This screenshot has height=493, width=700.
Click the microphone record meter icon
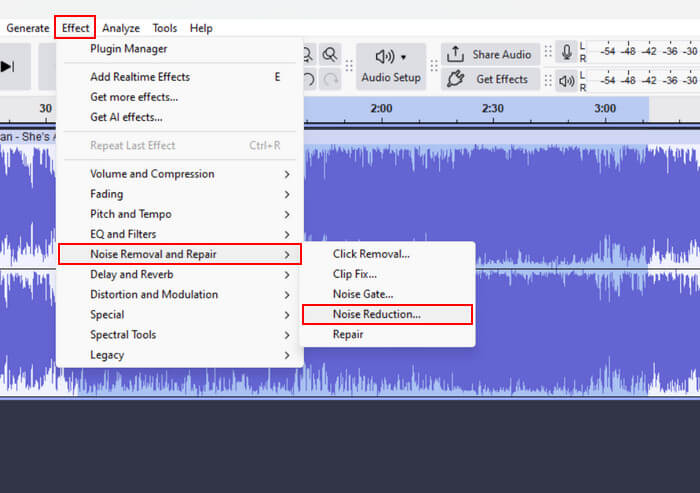pos(567,52)
